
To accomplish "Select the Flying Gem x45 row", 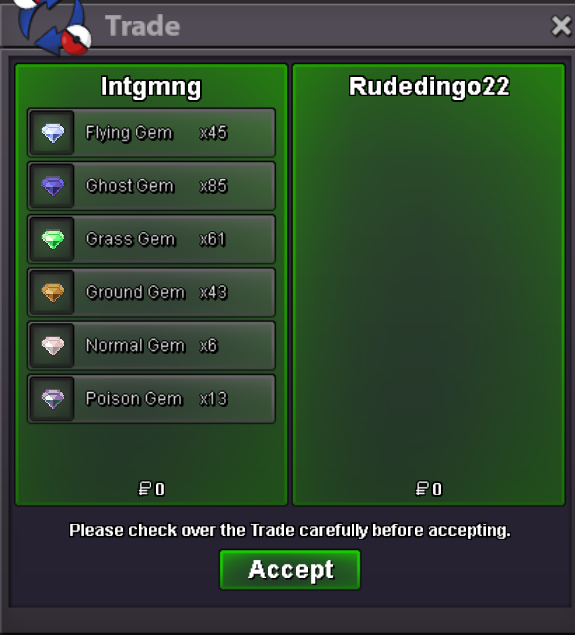I will click(x=151, y=133).
